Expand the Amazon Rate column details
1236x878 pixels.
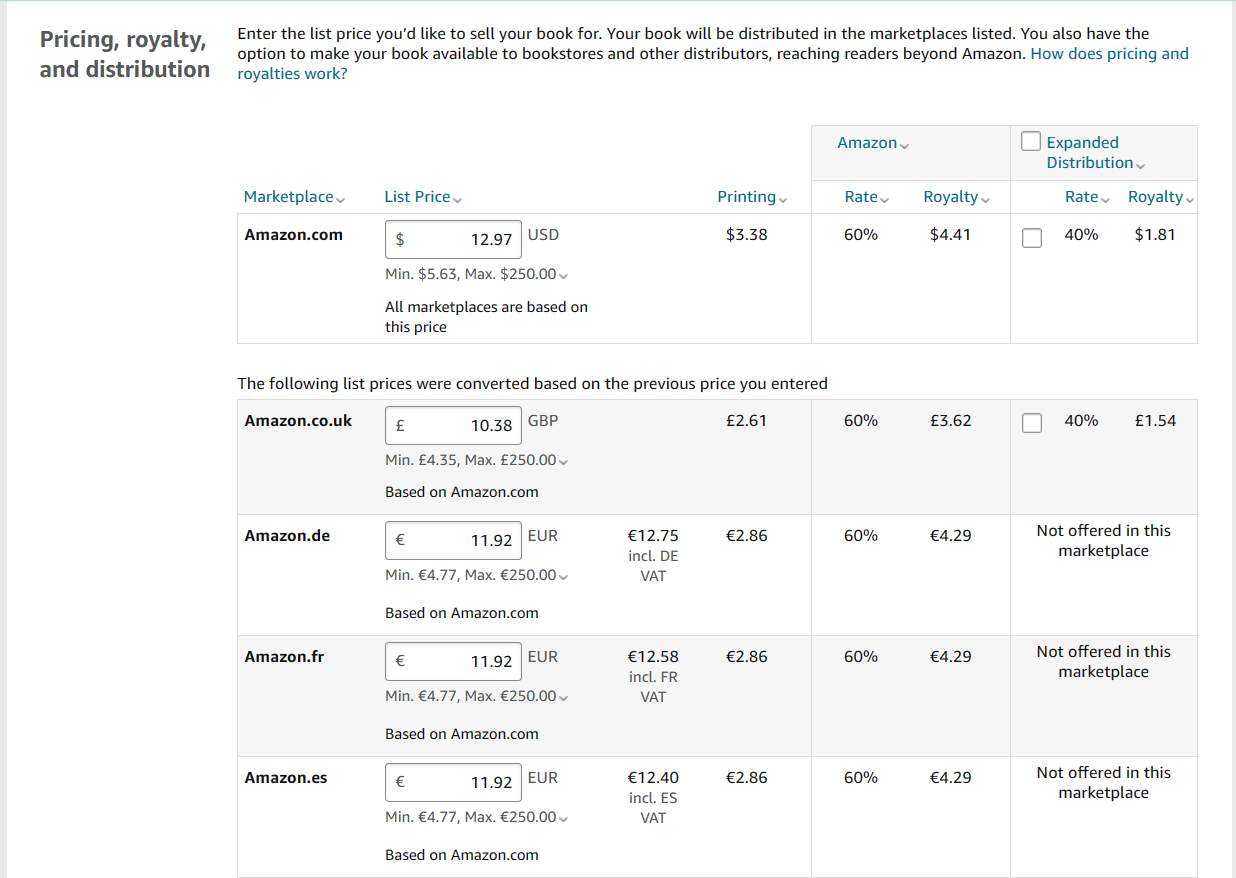pos(867,197)
